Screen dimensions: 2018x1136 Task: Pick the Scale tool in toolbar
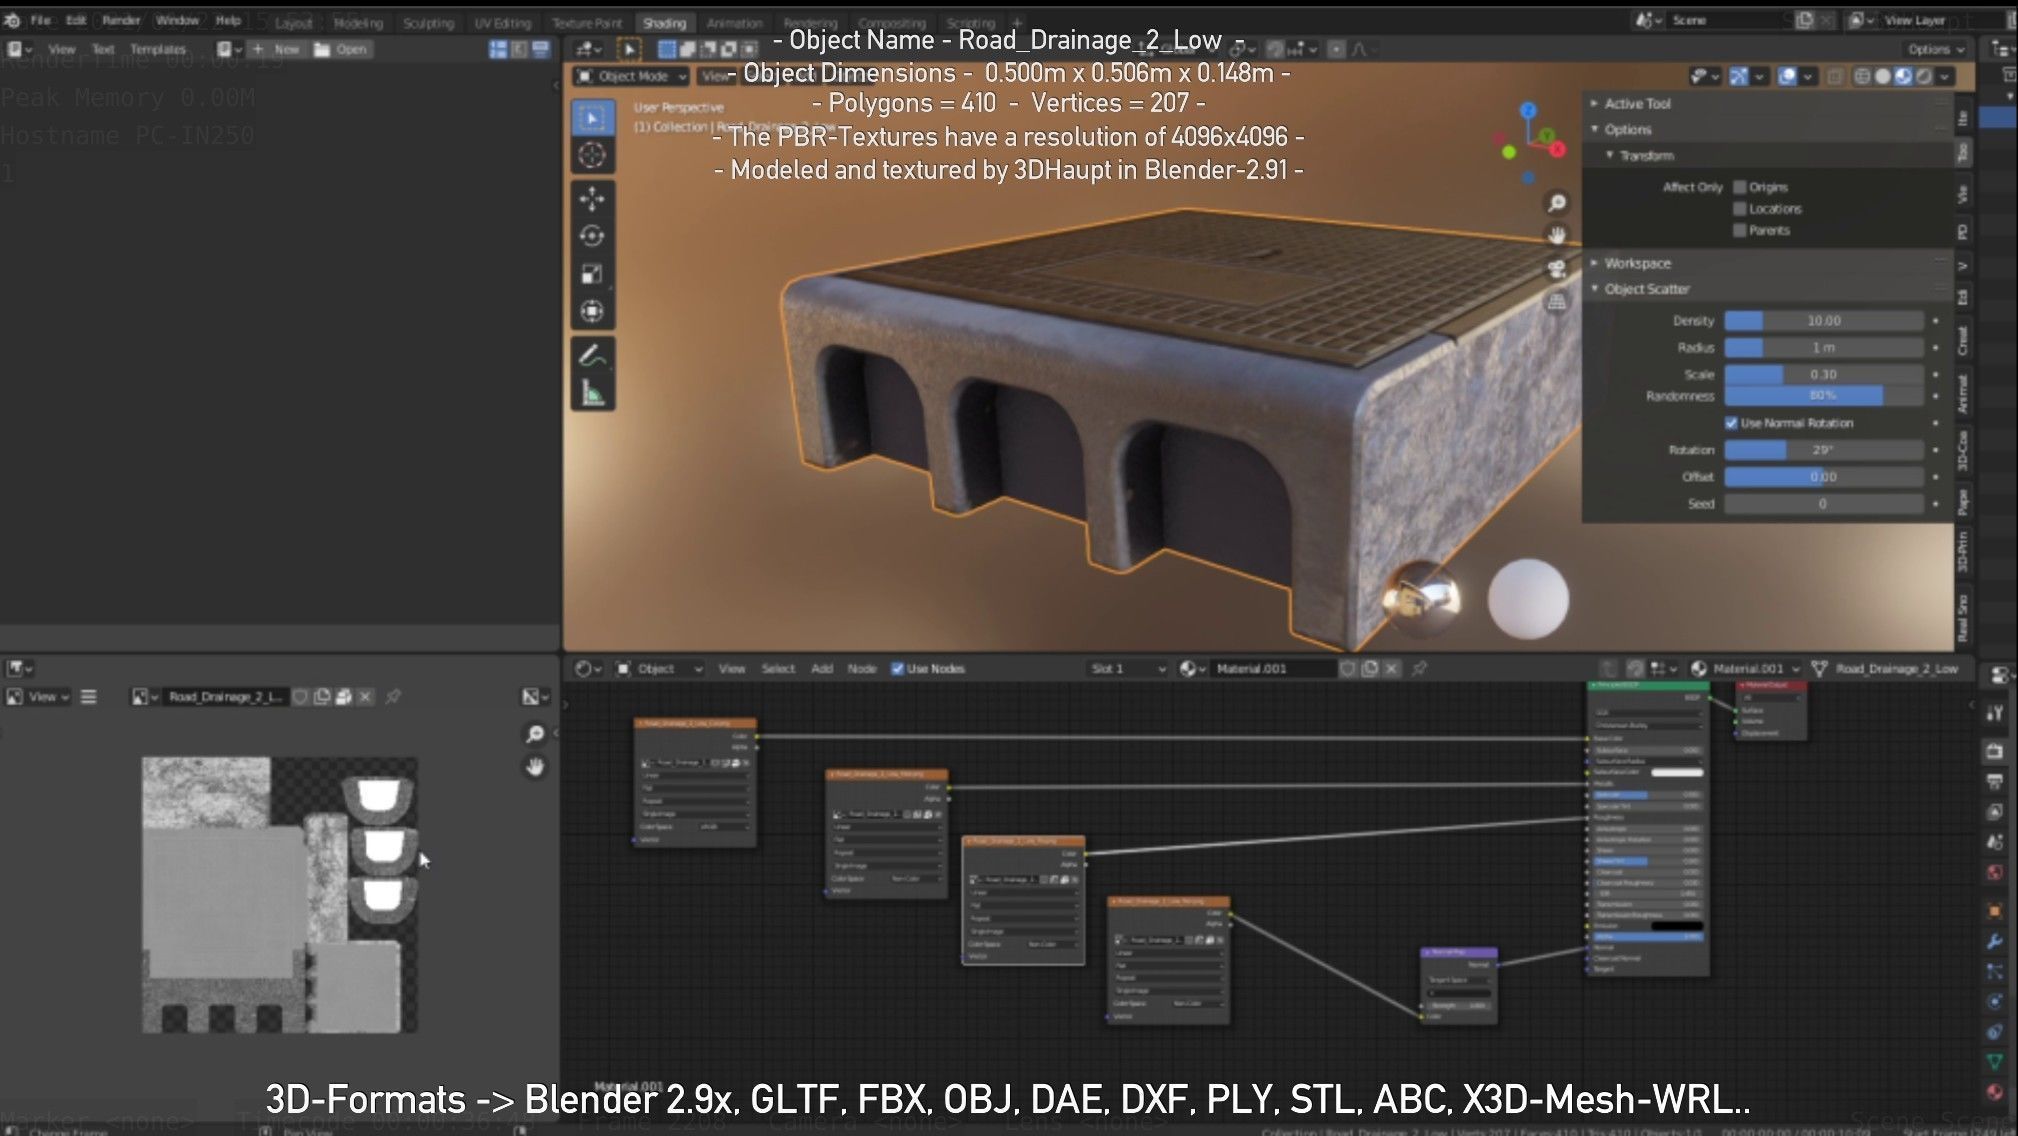click(593, 273)
